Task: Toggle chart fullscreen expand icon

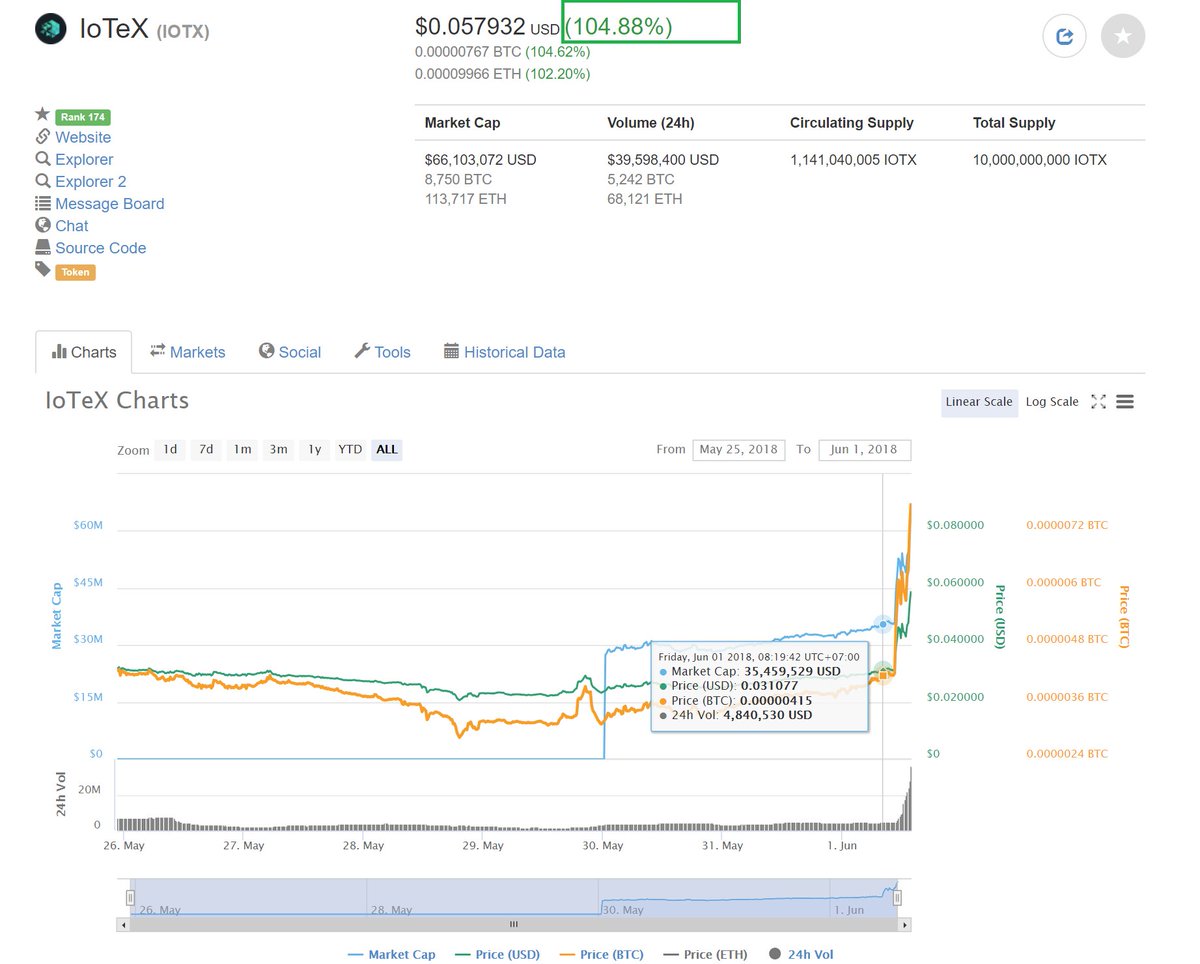Action: (x=1098, y=402)
